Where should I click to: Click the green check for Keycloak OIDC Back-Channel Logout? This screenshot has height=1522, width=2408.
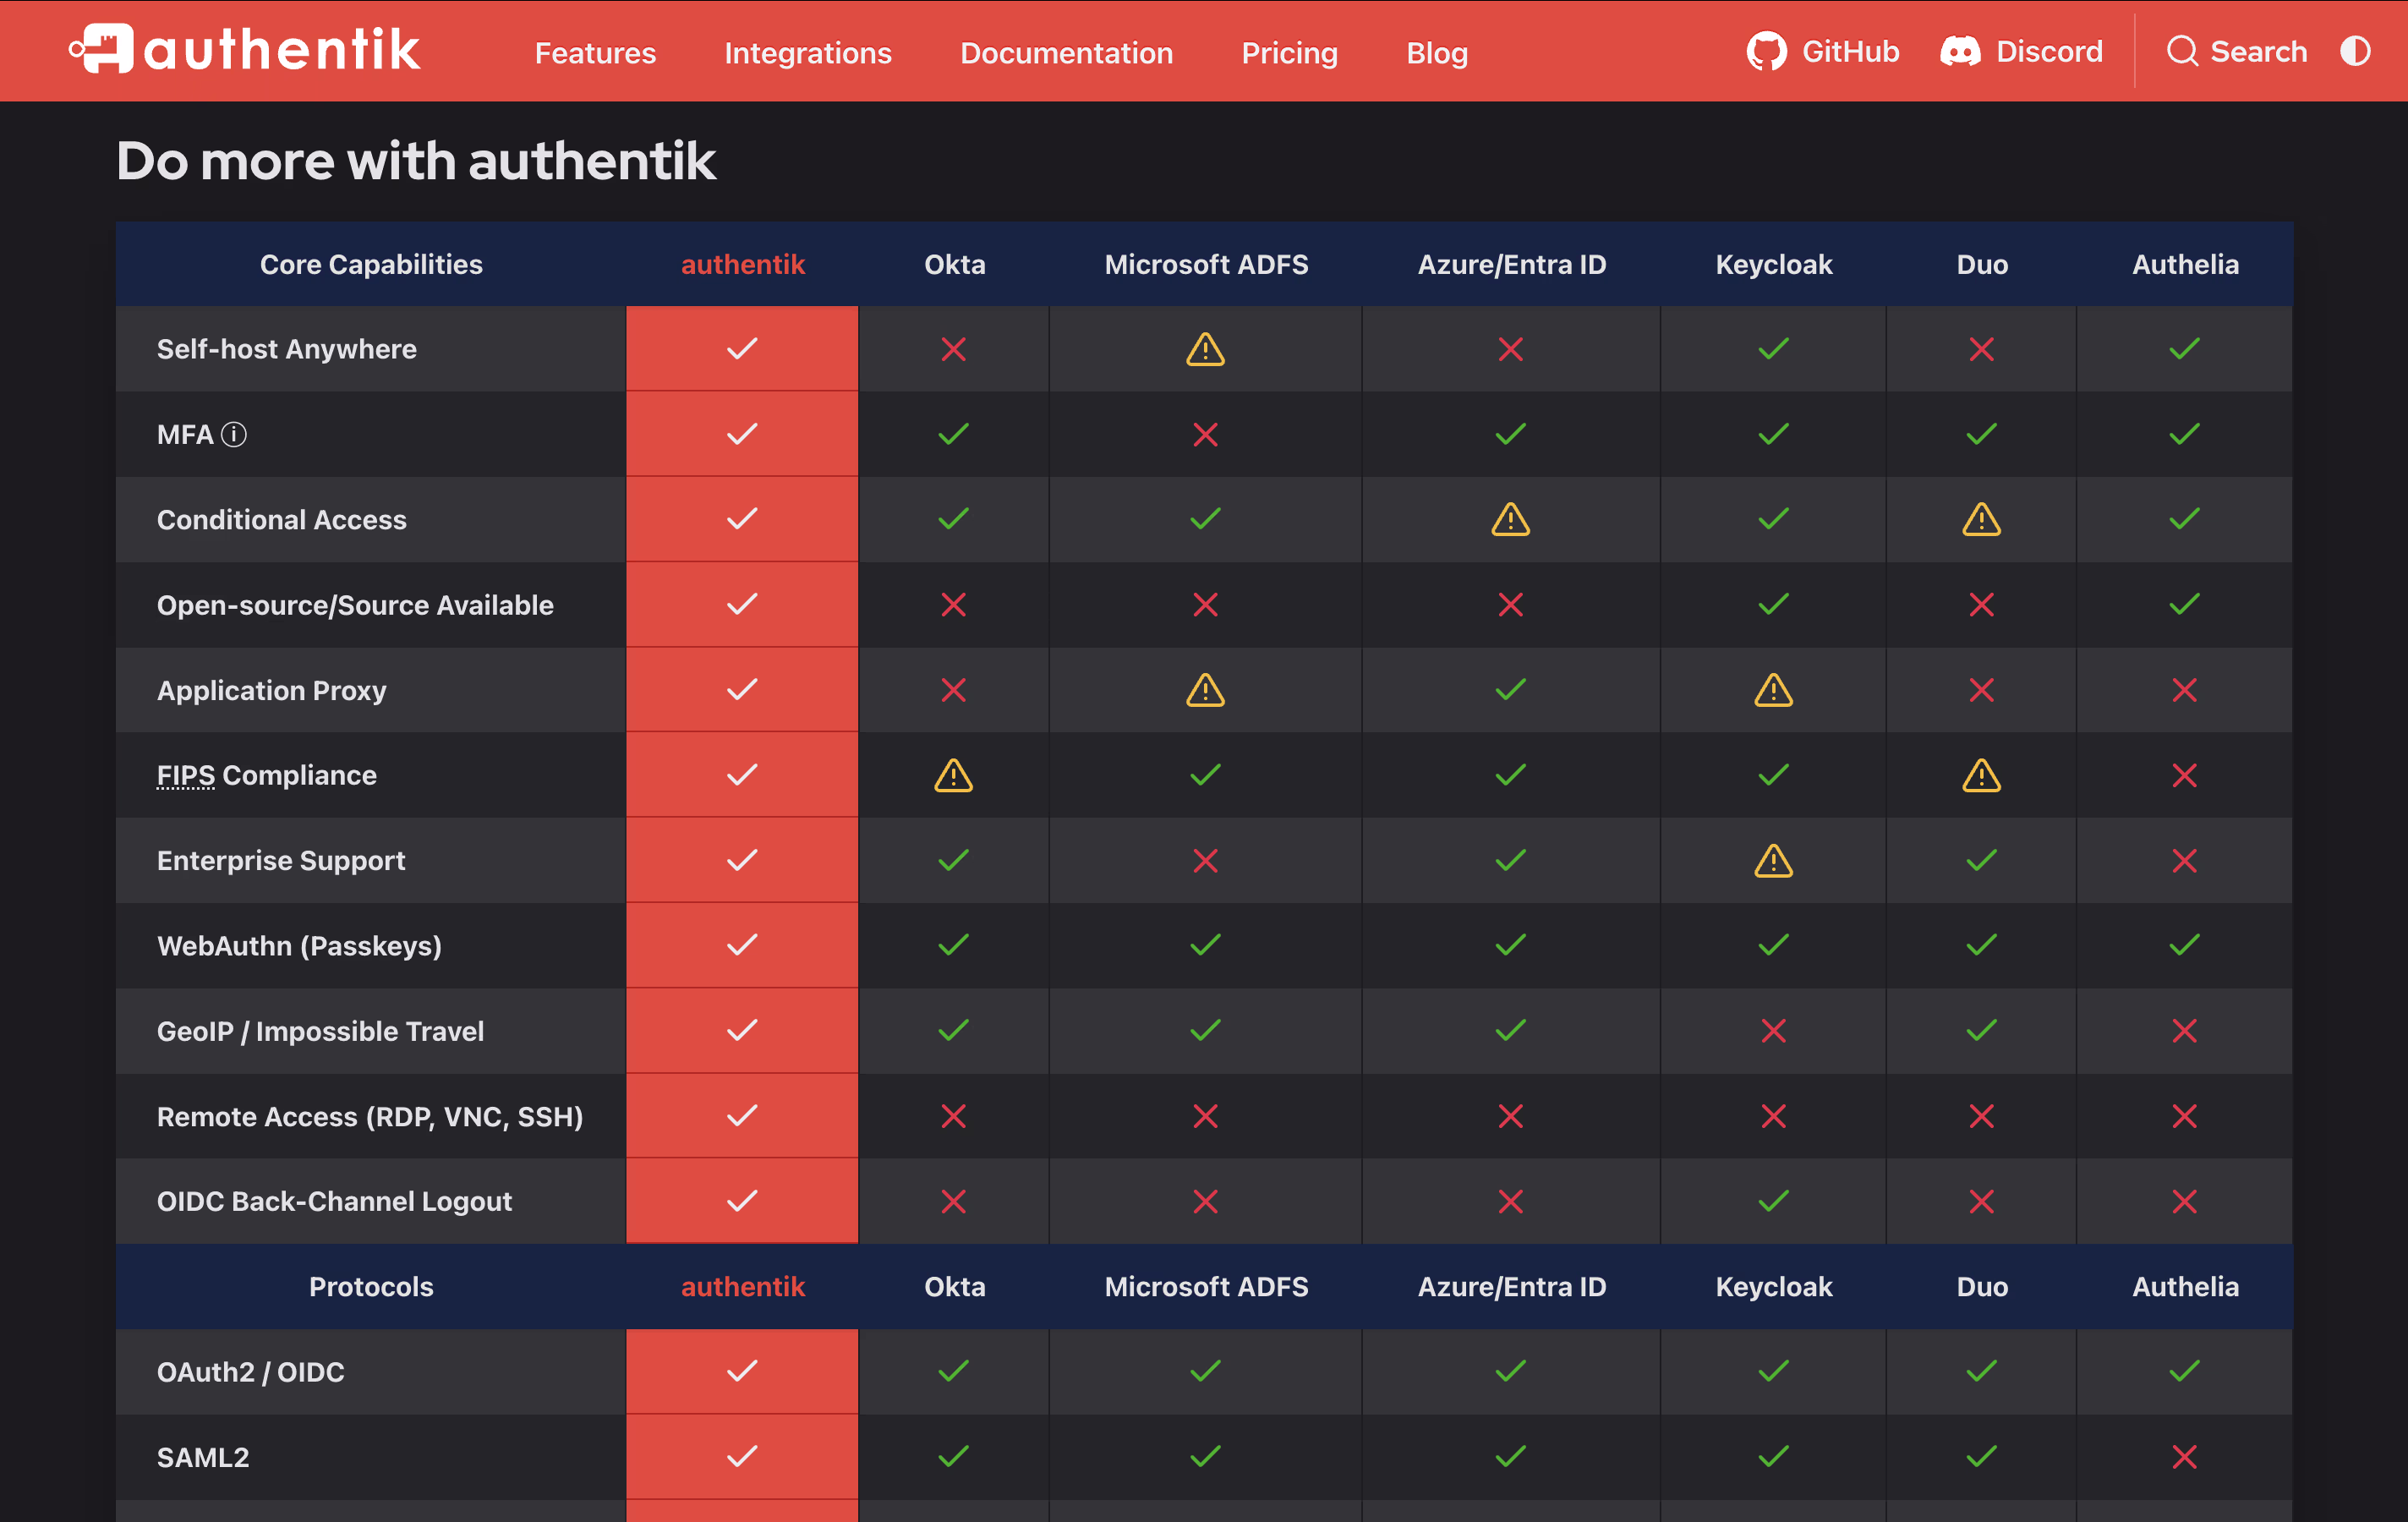[x=1773, y=1201]
